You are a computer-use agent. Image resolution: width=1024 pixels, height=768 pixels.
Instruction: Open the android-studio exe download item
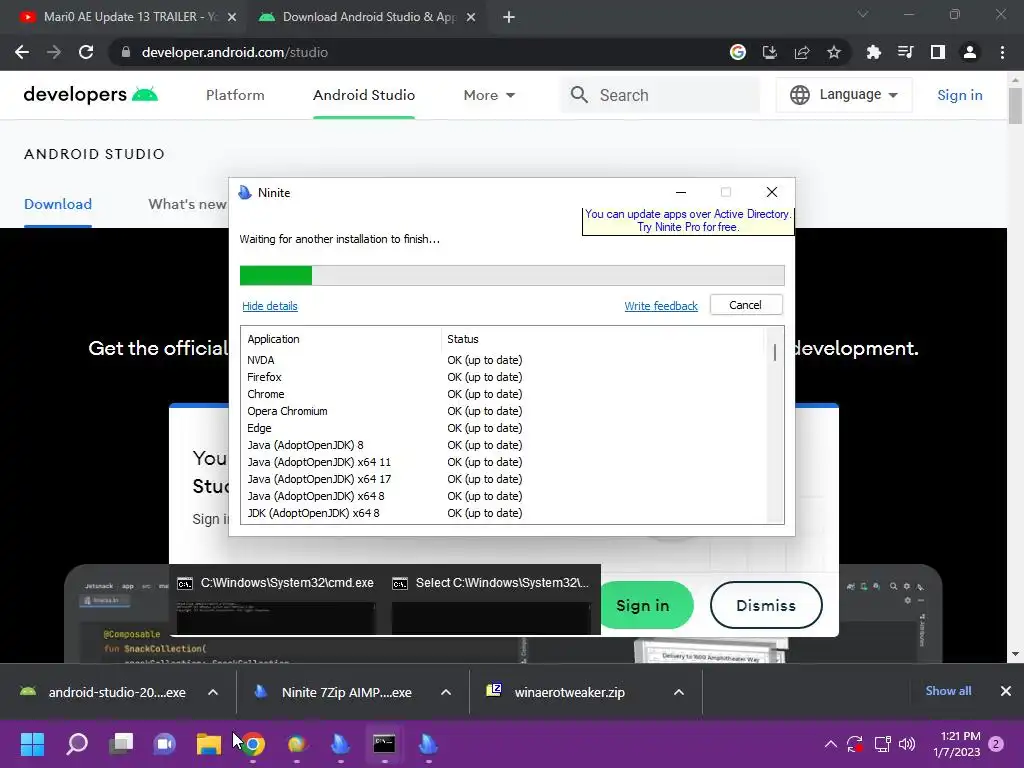[104, 692]
